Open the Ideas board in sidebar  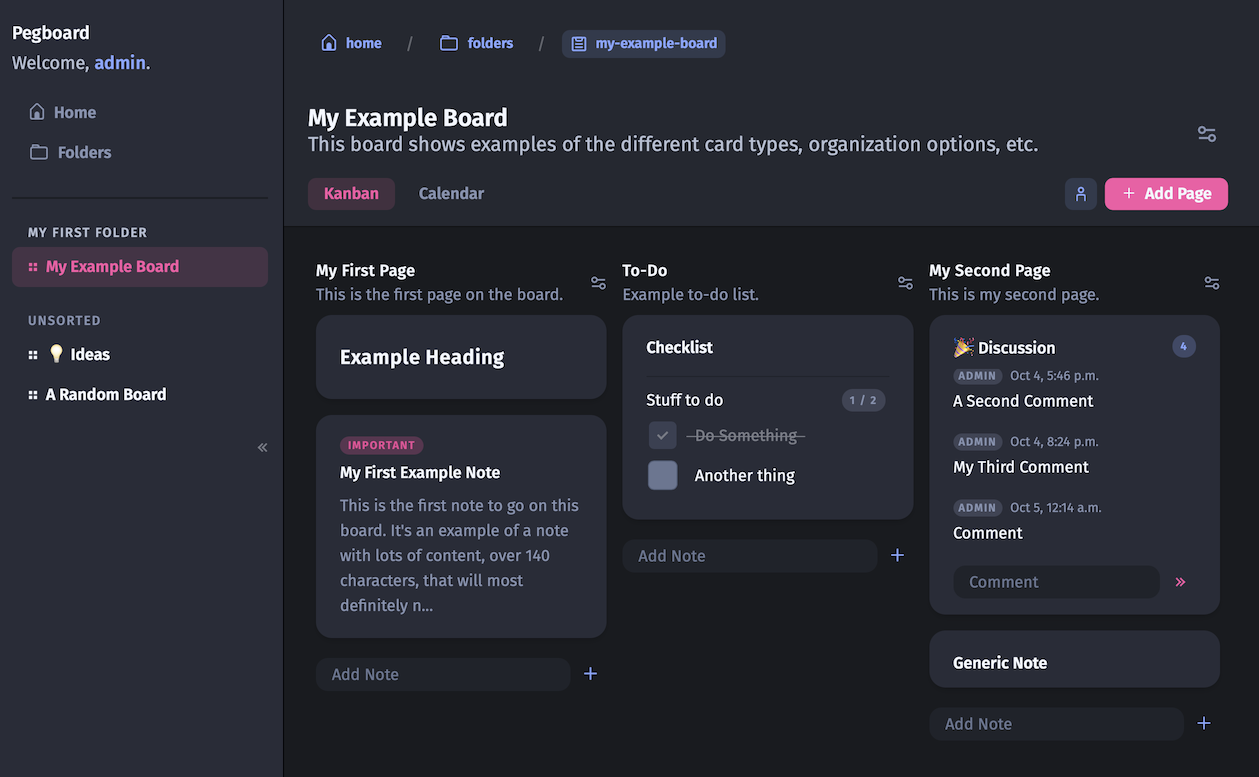point(89,354)
